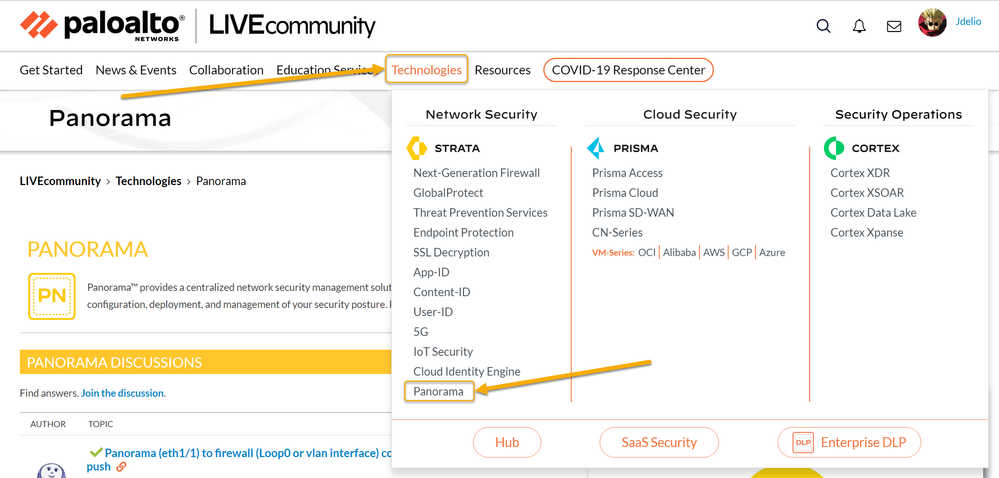Select the Azure VM-Series link

coord(772,252)
